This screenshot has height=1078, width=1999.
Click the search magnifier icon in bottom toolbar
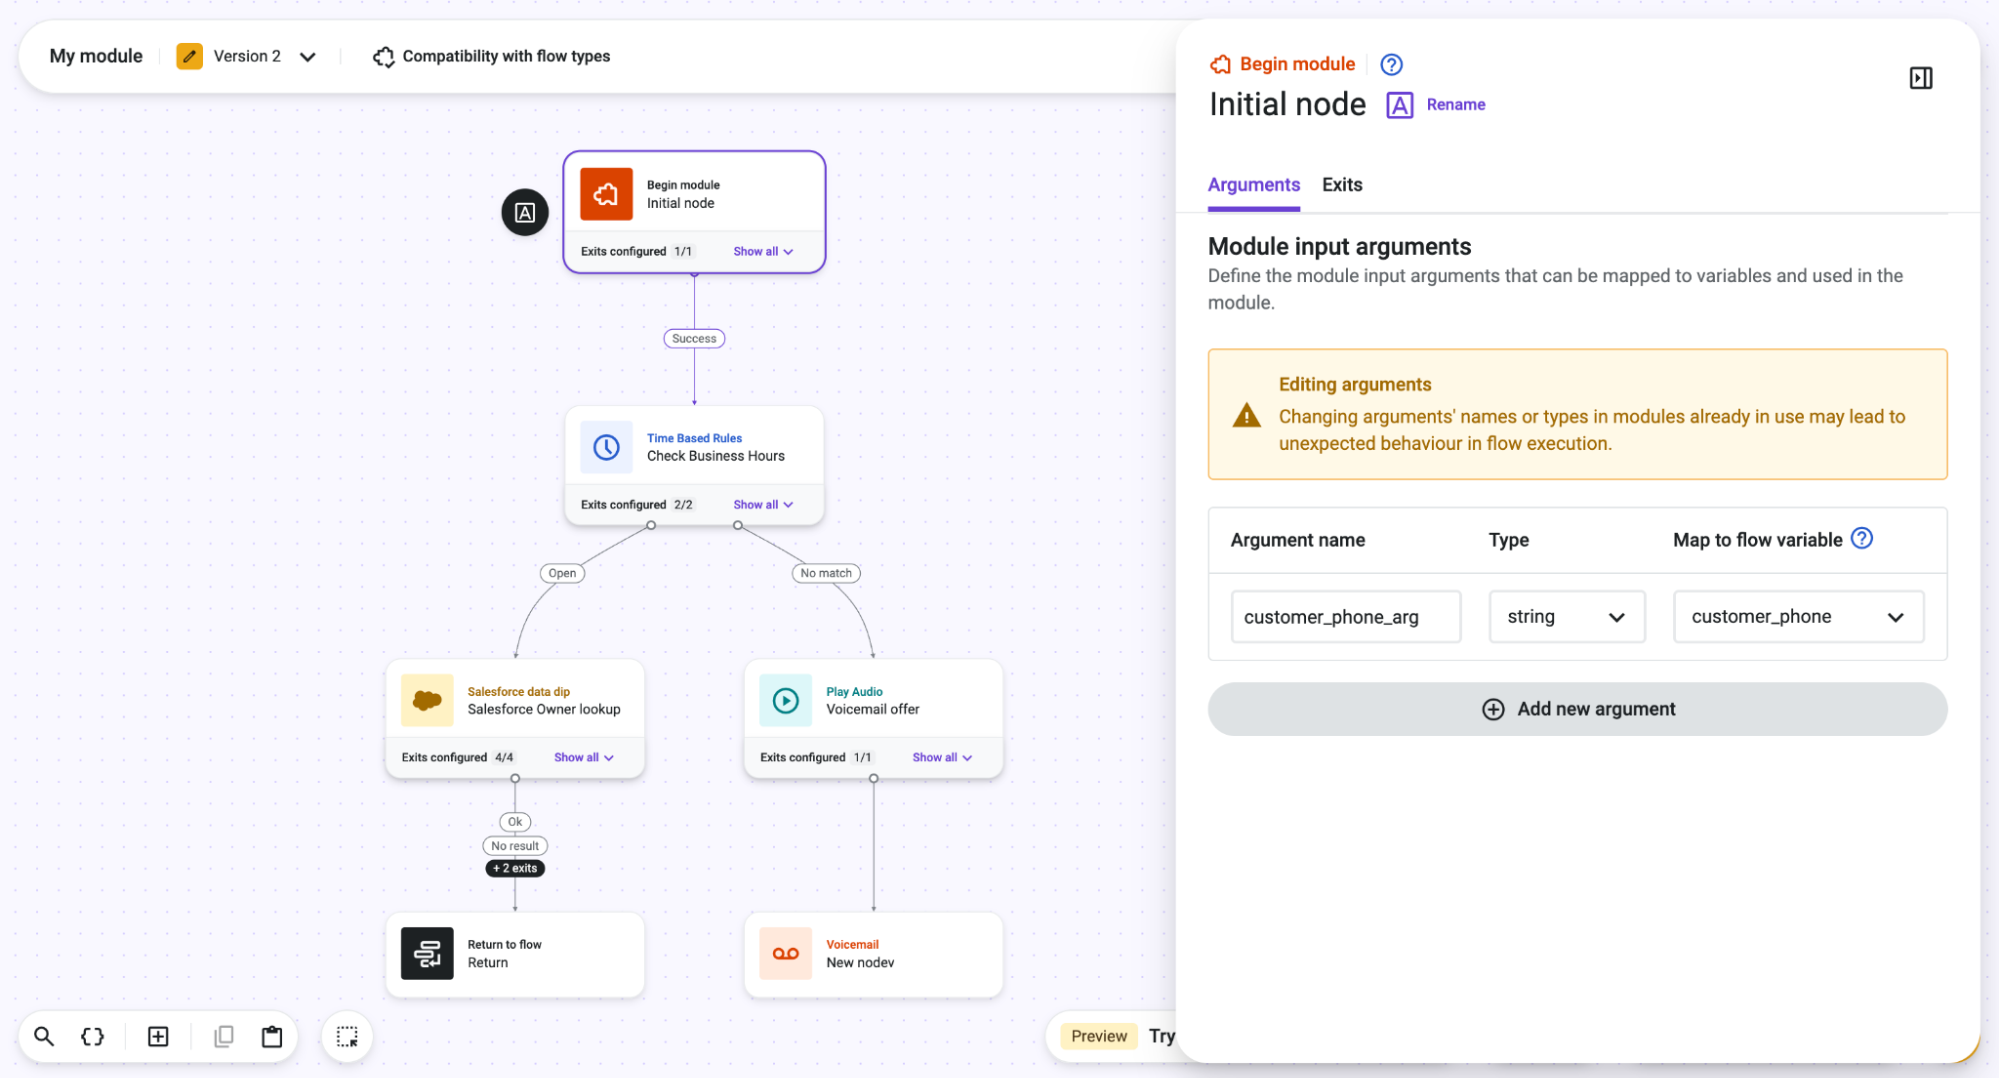point(44,1036)
